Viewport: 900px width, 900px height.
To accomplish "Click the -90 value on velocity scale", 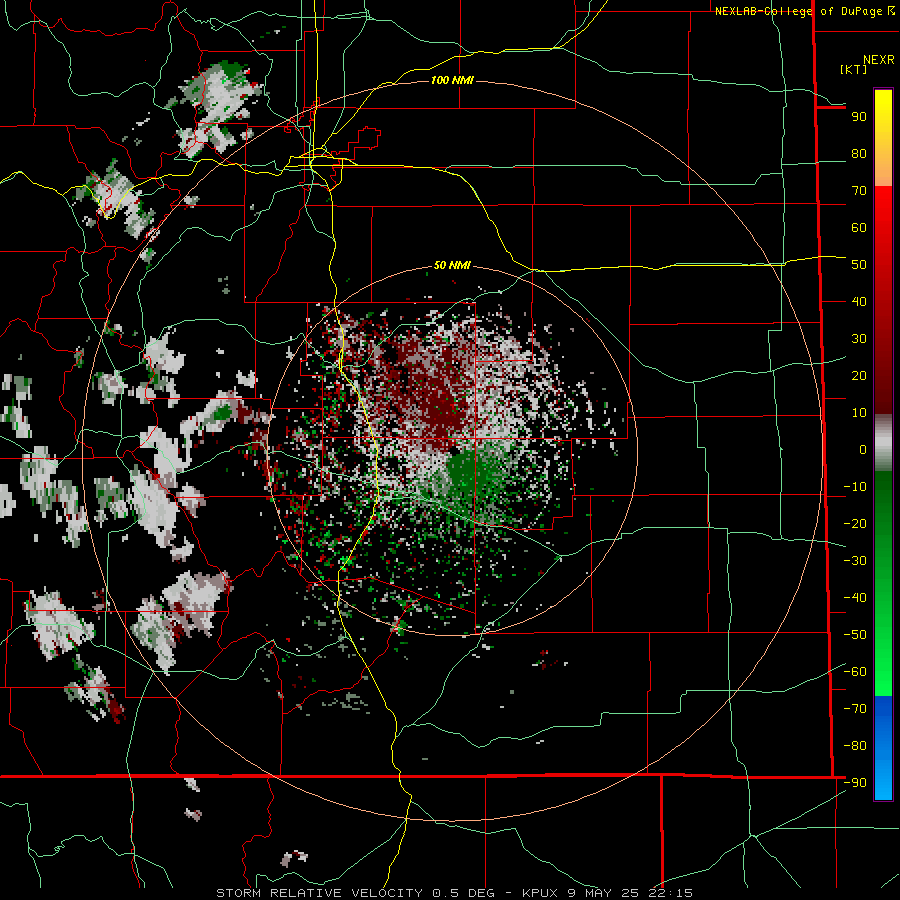I will point(855,783).
